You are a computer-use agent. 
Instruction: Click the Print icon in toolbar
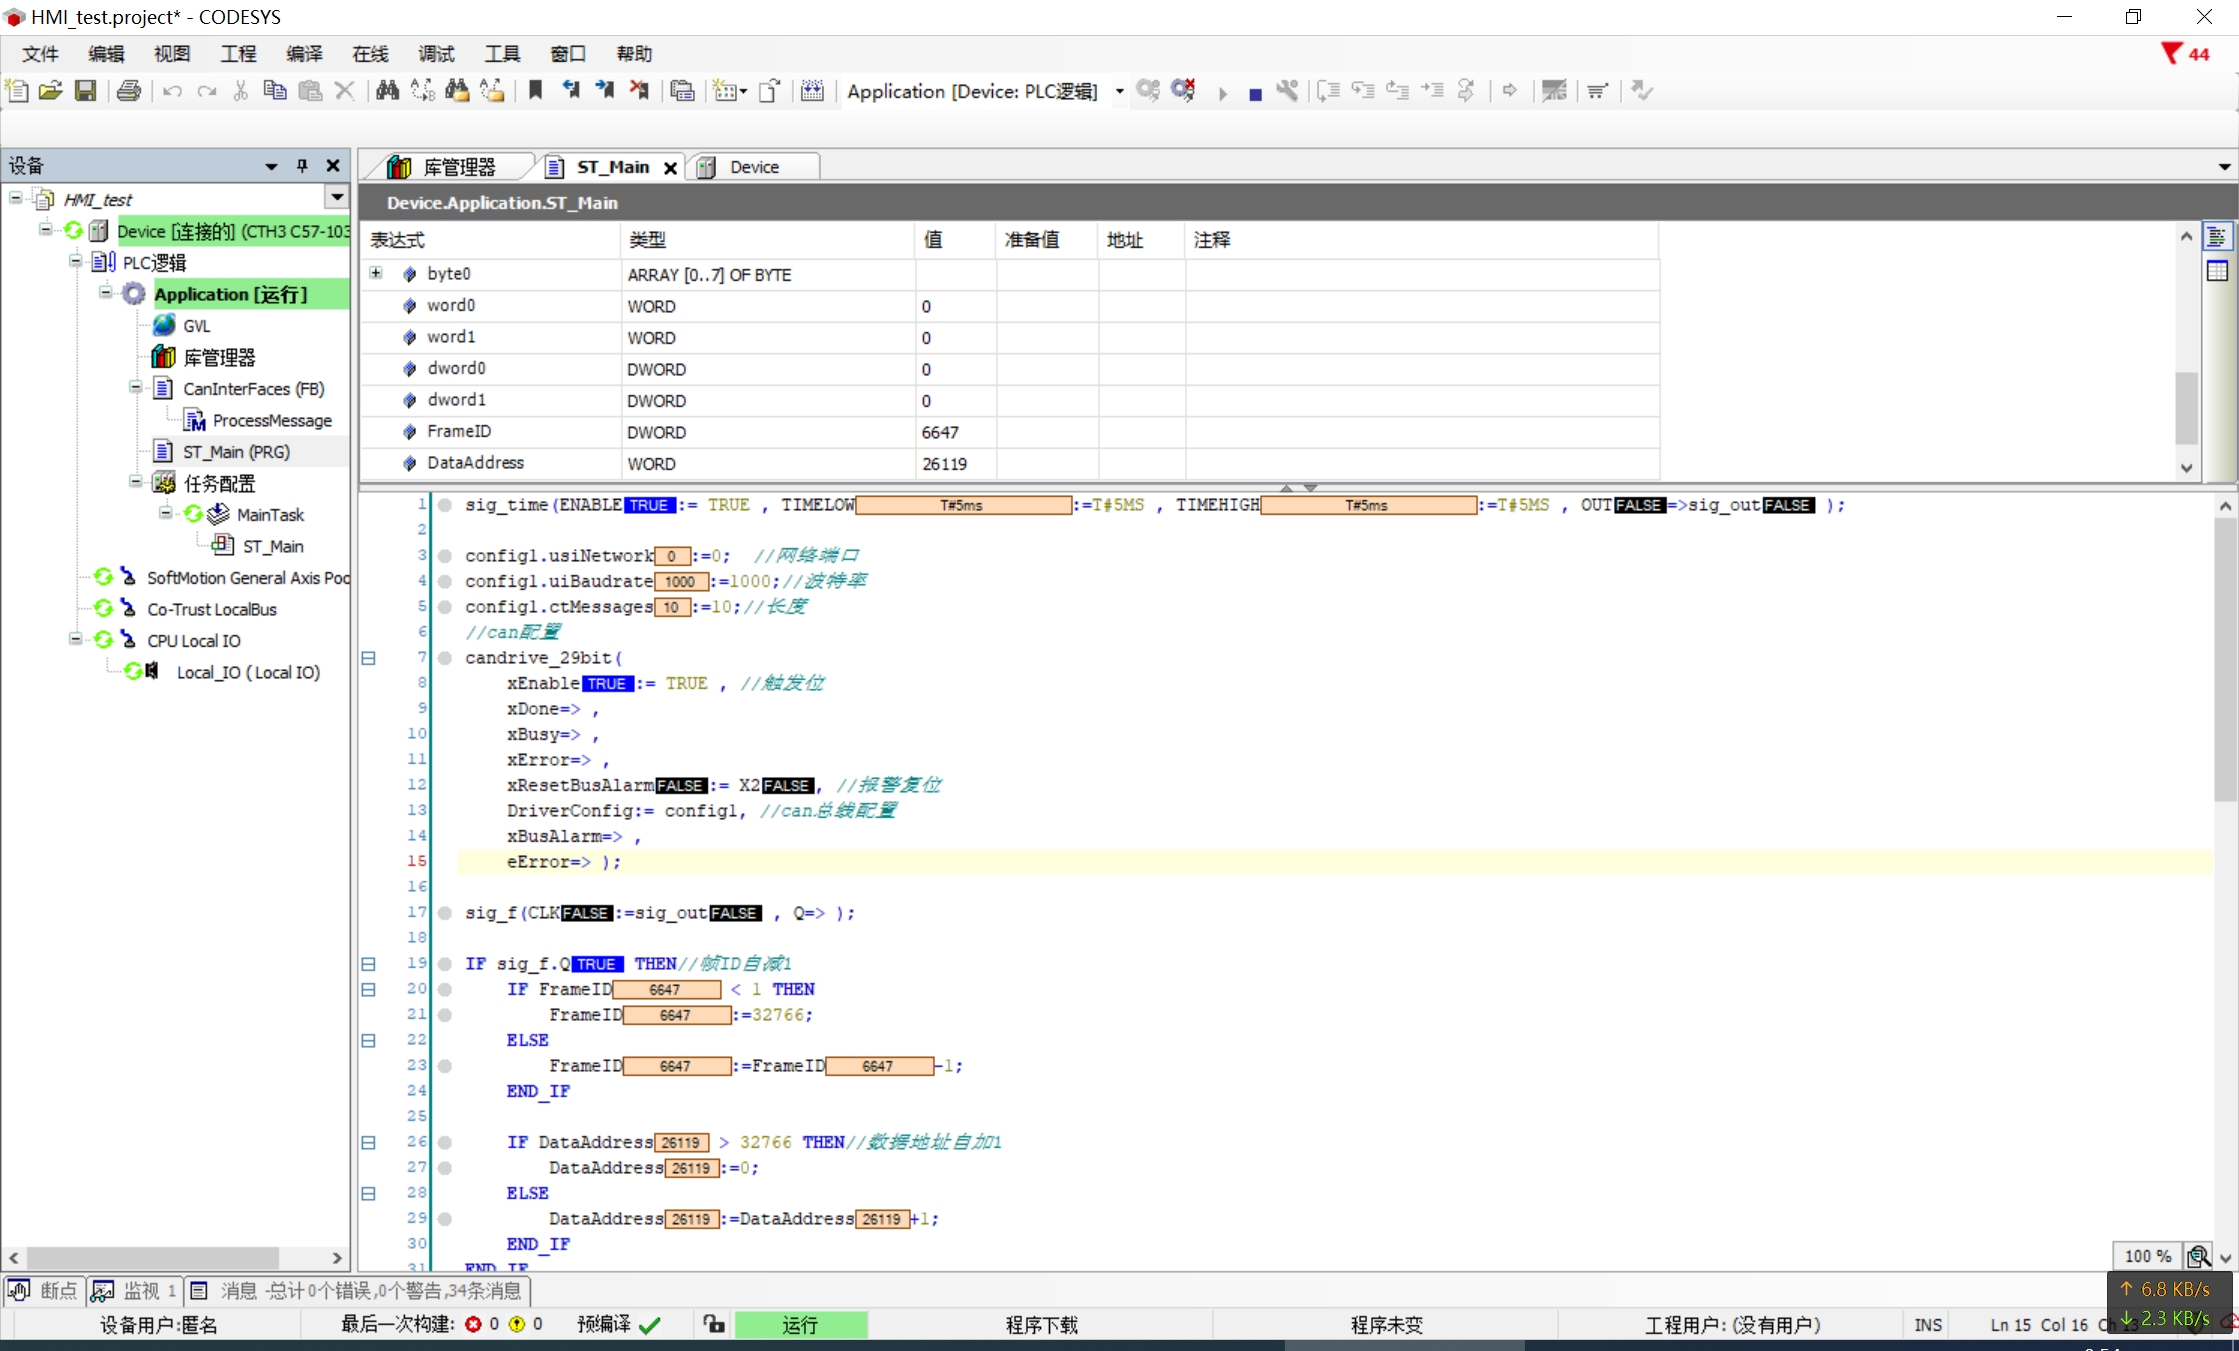[x=129, y=91]
